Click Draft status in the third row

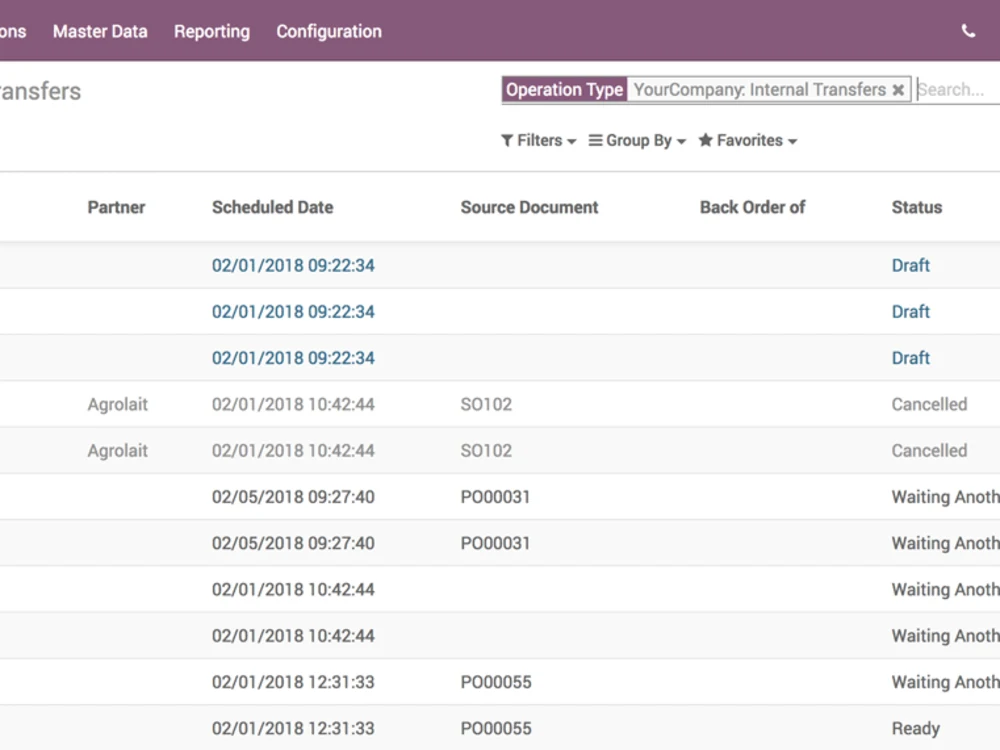tap(910, 358)
